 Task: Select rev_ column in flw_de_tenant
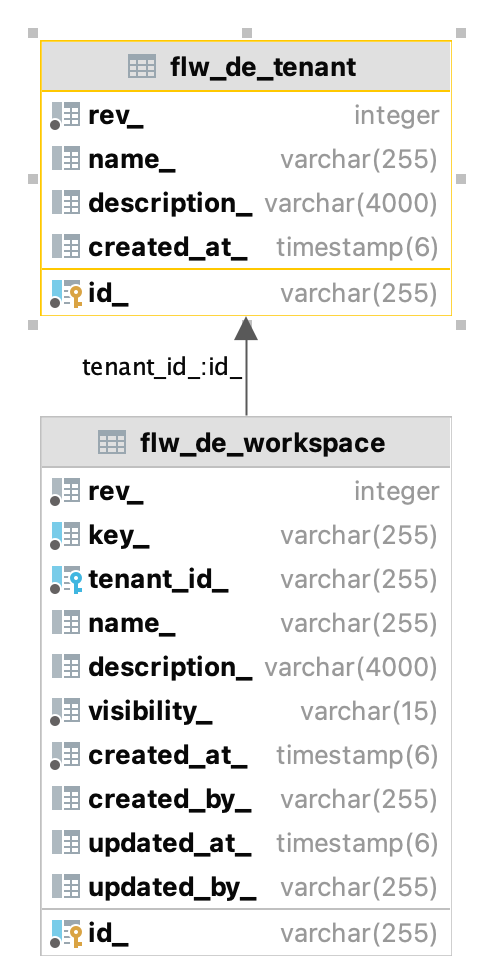coord(246,116)
